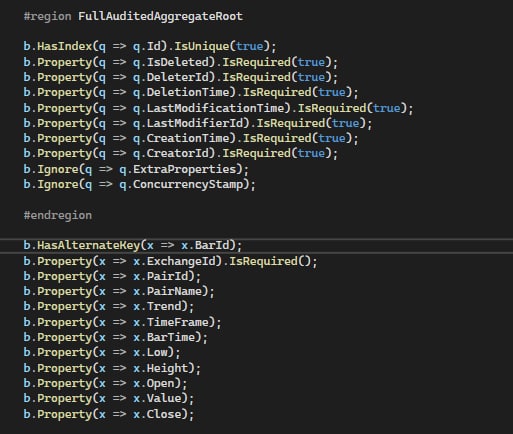The image size is (513, 434).
Task: Click the HasIndex q.Id IsUnique line
Action: pos(150,46)
